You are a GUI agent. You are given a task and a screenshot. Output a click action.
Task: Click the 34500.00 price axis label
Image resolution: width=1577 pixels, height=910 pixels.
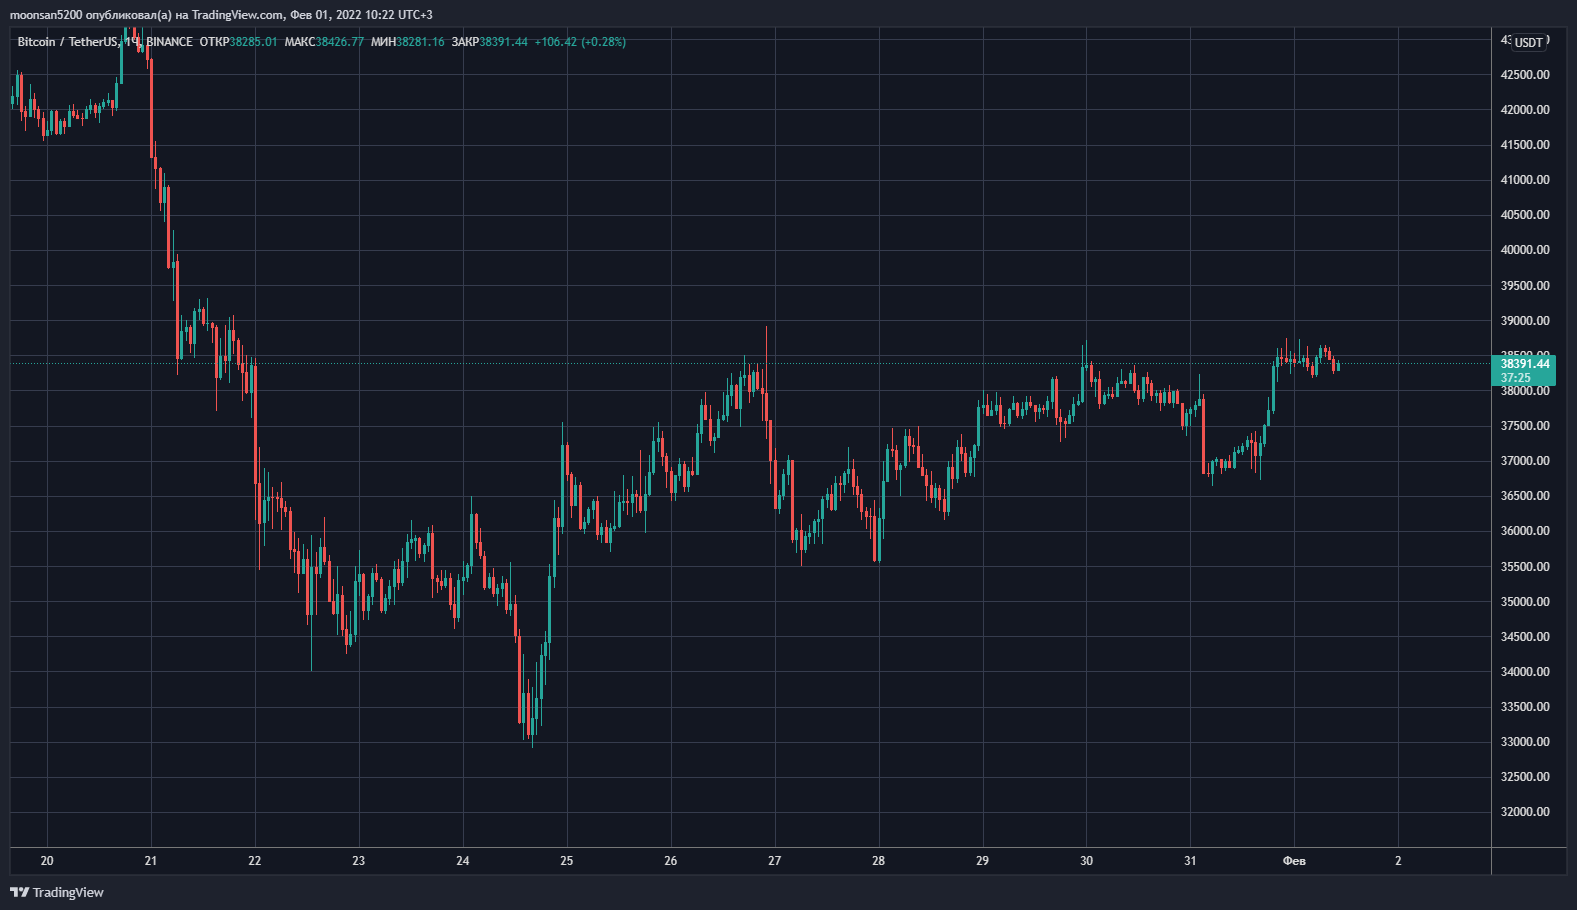1525,637
